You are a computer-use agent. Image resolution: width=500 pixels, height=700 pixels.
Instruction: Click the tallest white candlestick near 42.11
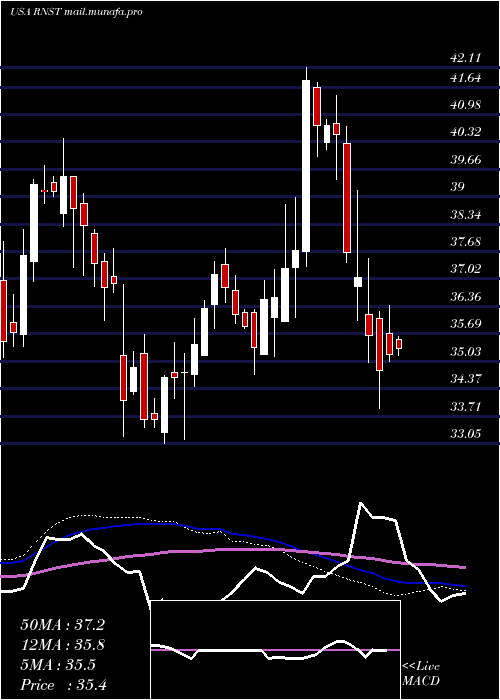306,166
